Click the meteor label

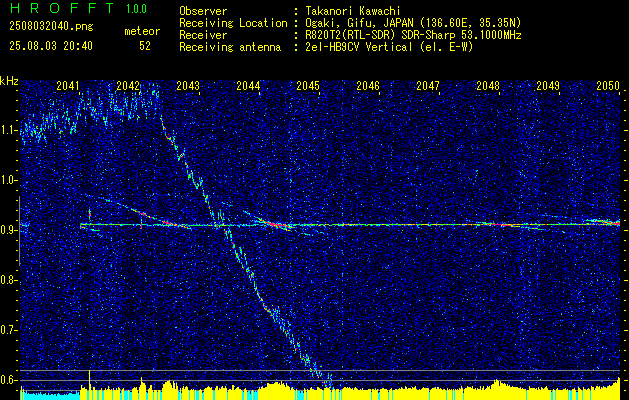point(142,31)
